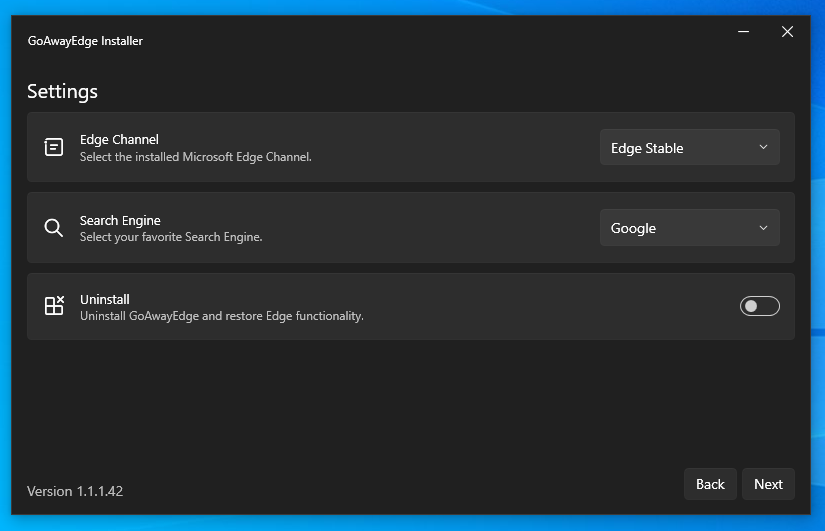This screenshot has width=825, height=531.
Task: Toggle the Uninstall switch on
Action: (759, 306)
